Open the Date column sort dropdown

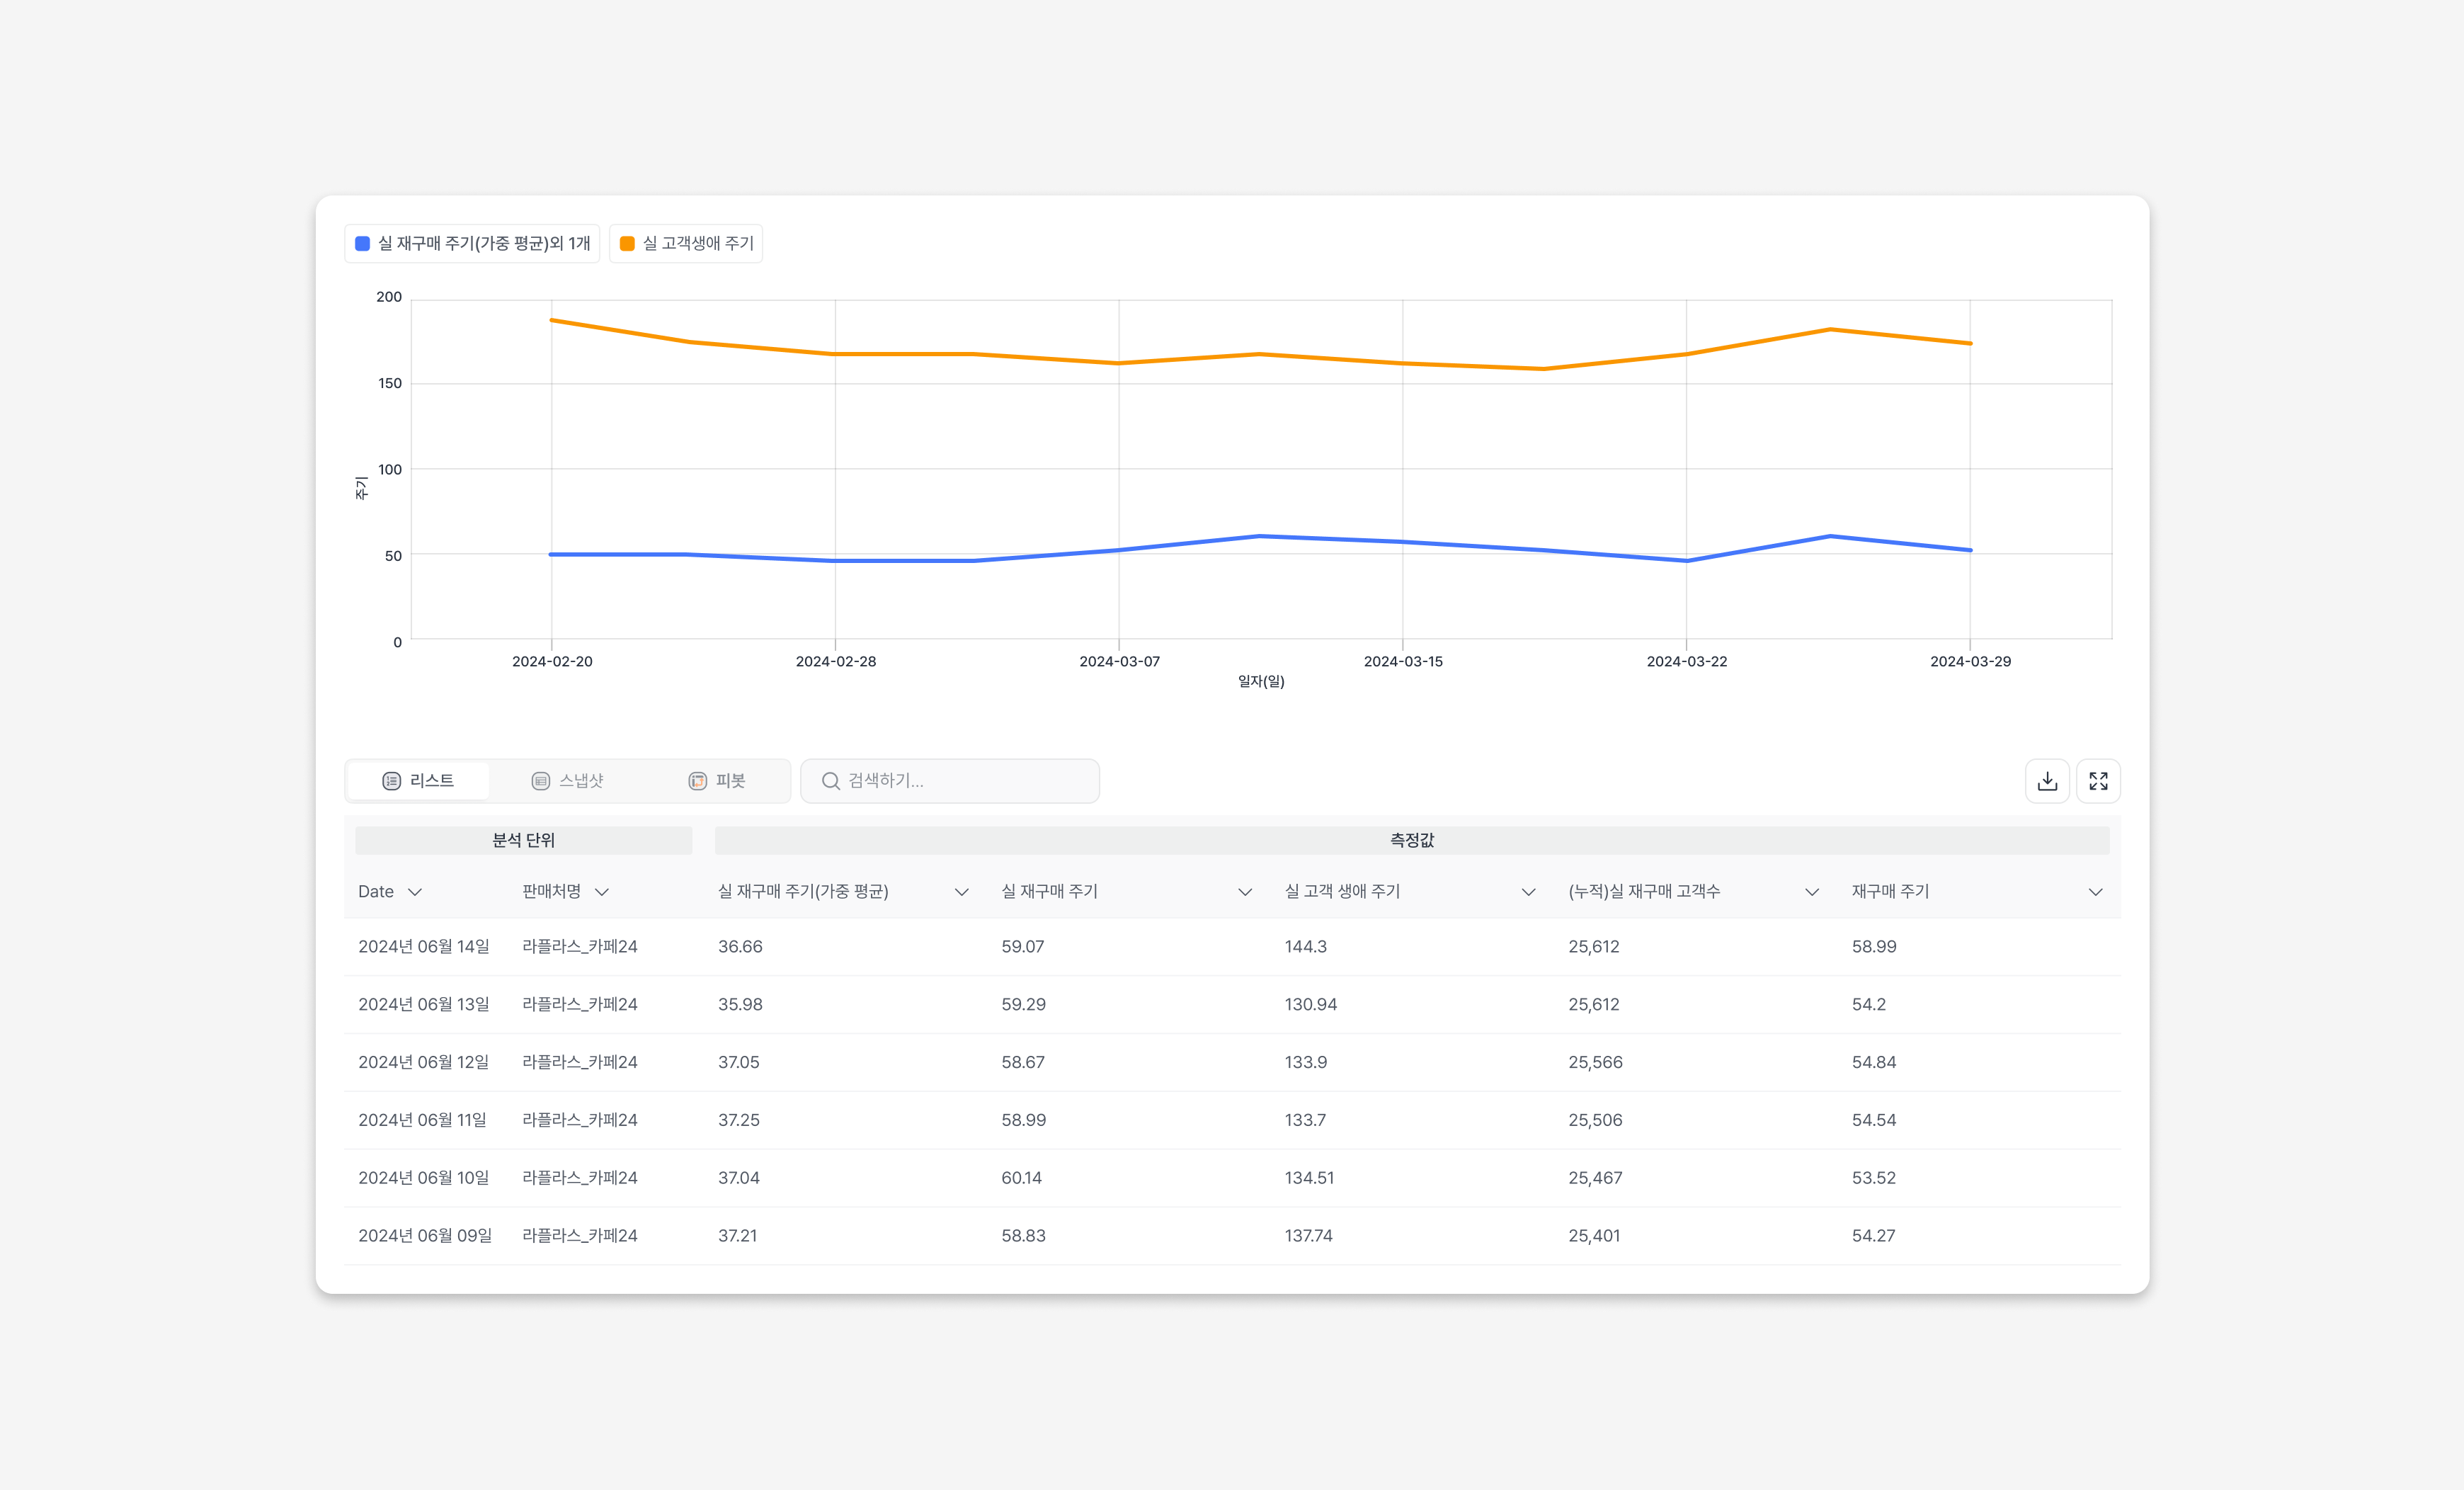[x=415, y=892]
